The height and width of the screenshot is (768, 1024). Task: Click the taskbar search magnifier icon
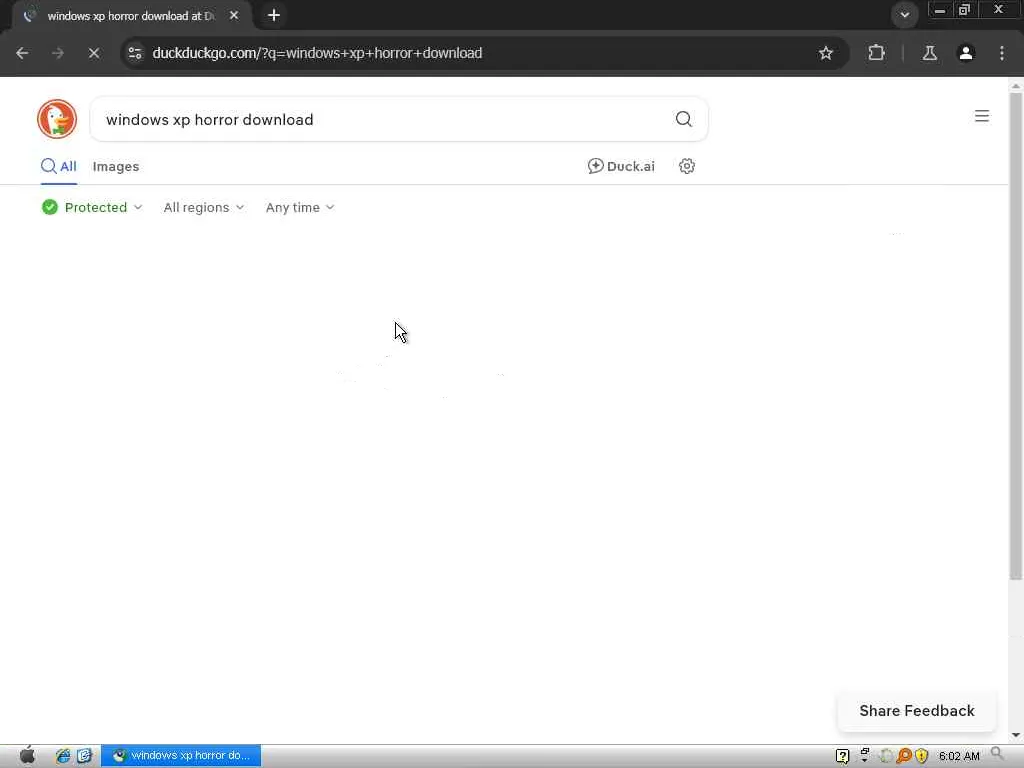pyautogui.click(x=997, y=754)
